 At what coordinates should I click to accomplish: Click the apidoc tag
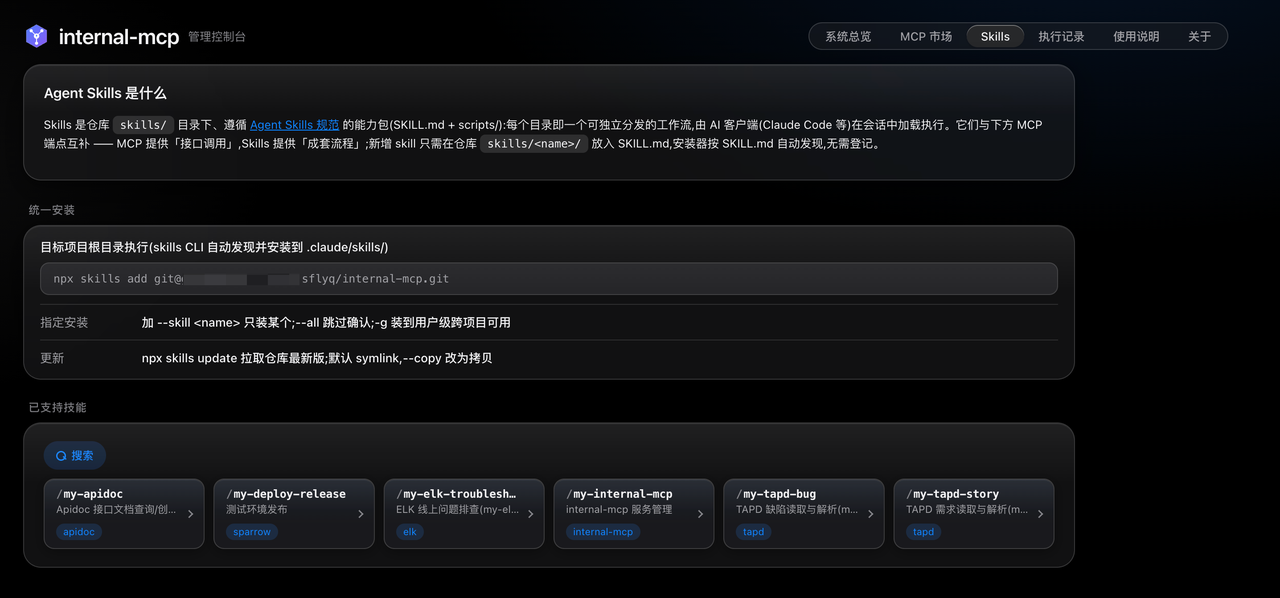pos(79,532)
